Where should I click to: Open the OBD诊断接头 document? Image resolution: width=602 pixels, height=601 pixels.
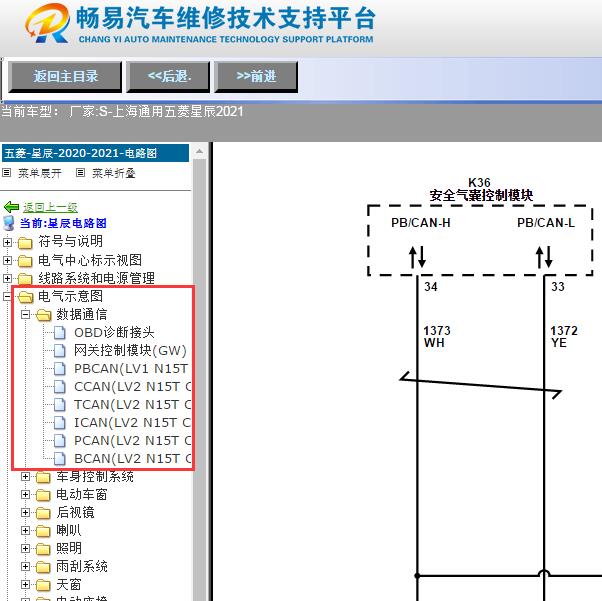(x=114, y=333)
